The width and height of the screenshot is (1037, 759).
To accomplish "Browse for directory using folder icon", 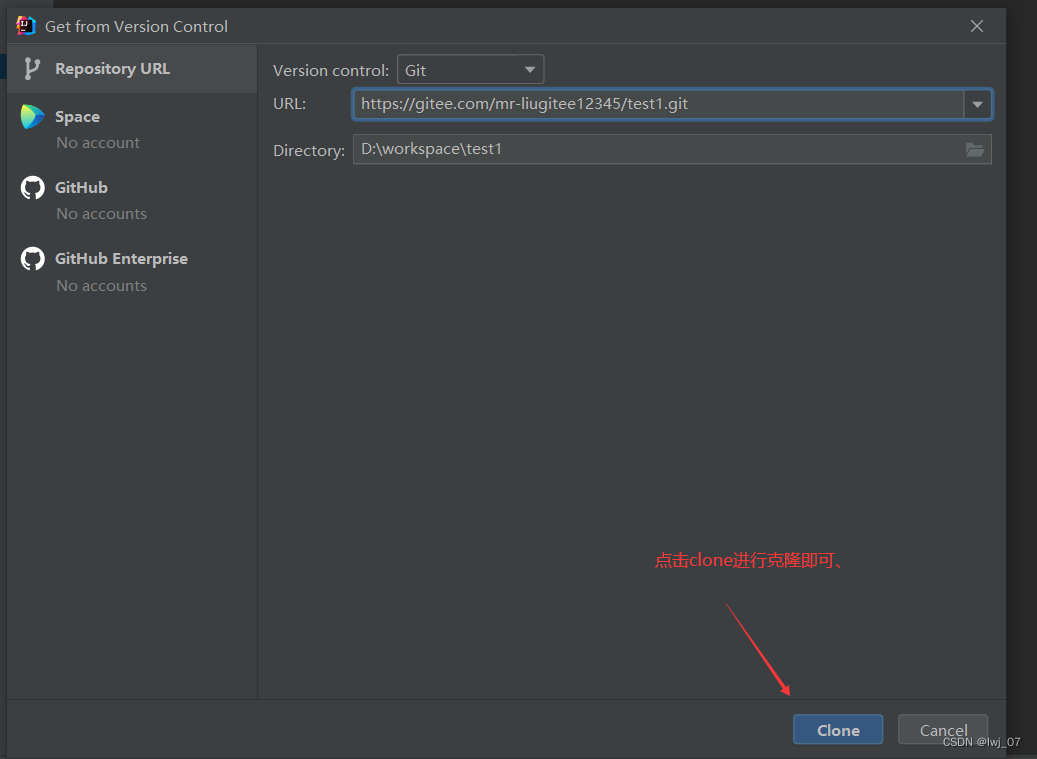I will coord(975,150).
